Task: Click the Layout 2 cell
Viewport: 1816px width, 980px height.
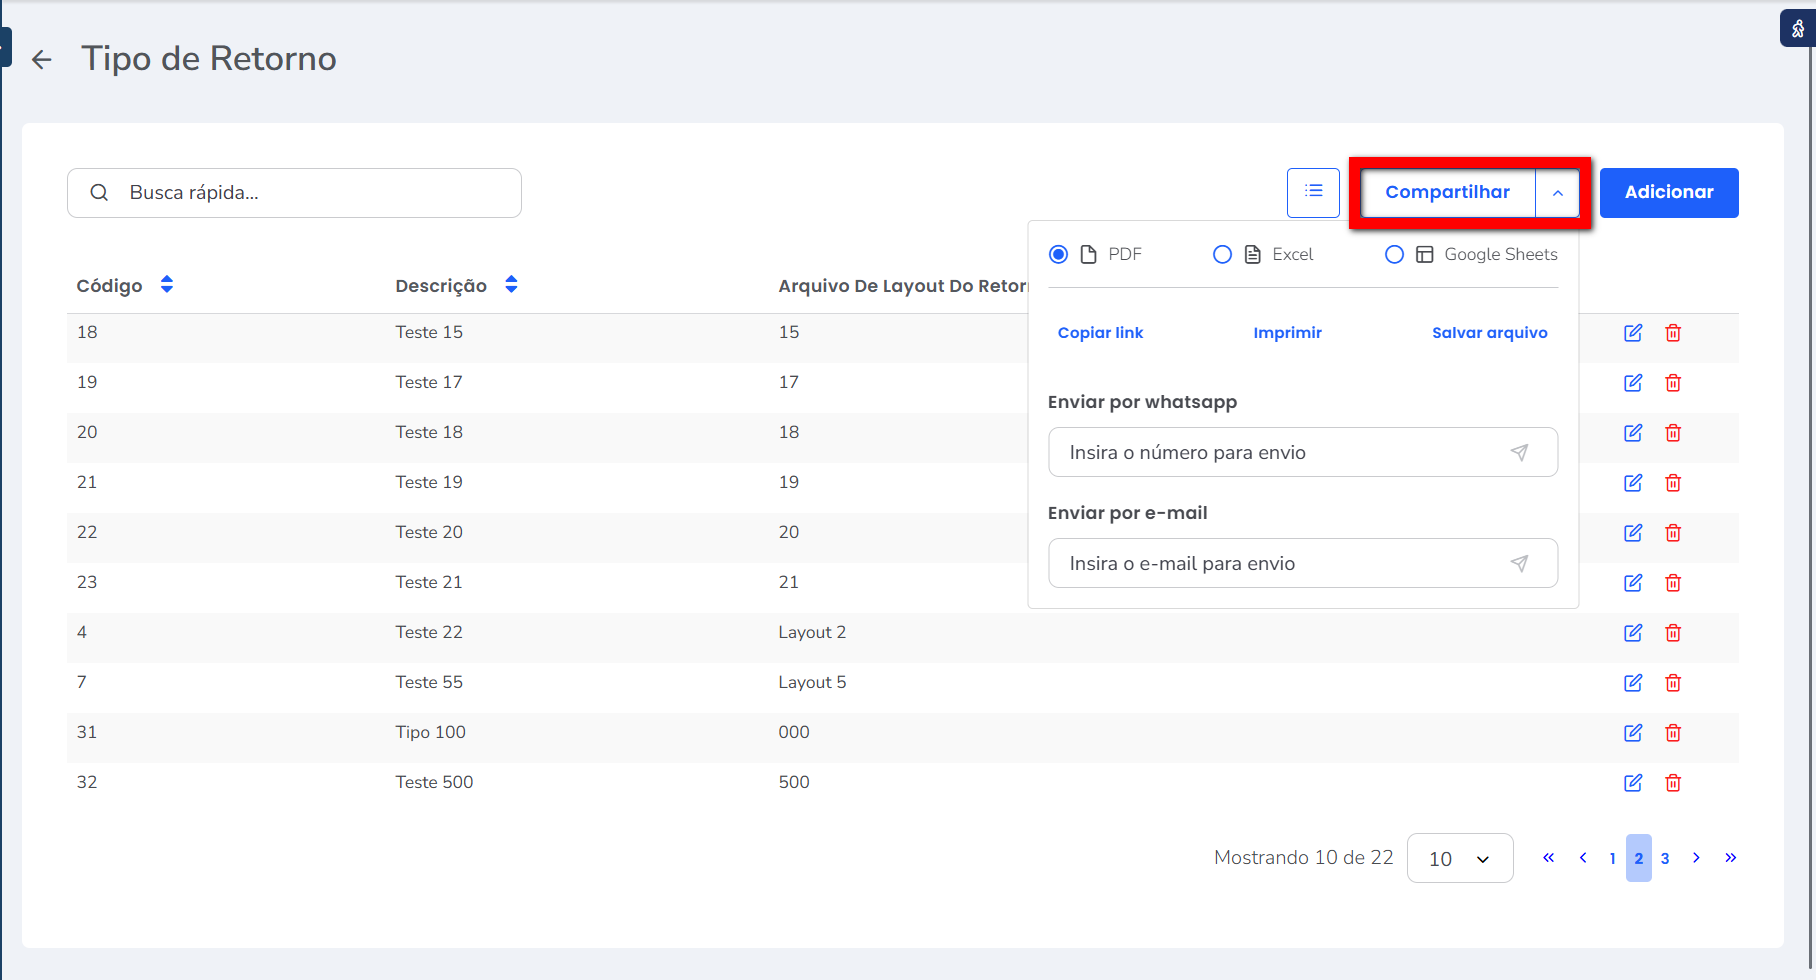Action: (812, 632)
